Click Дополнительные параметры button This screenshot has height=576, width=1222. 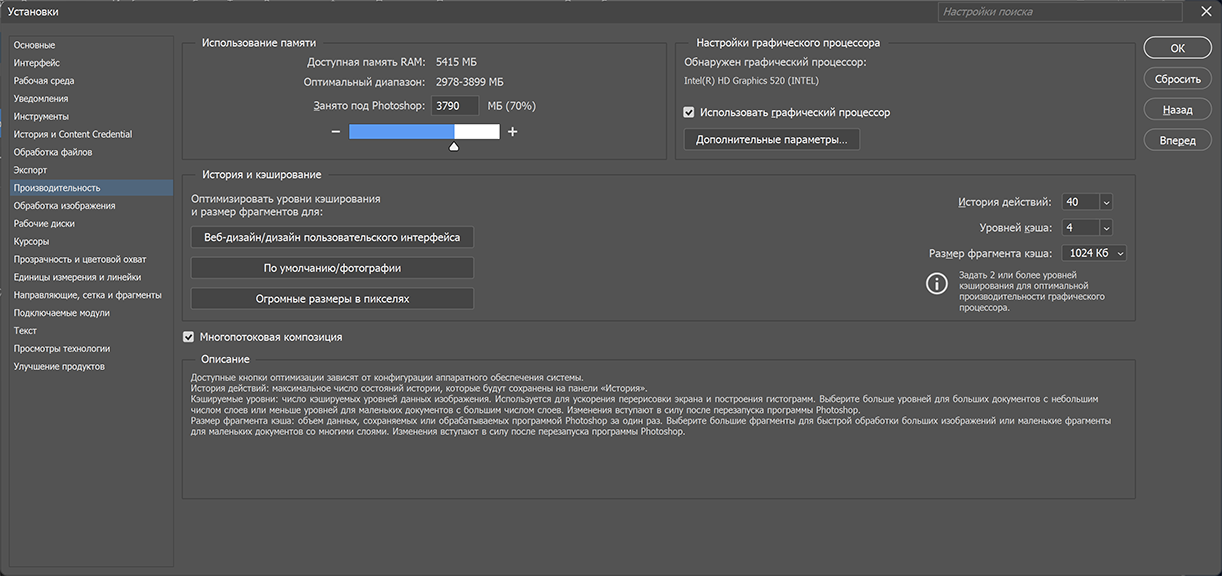[x=771, y=140]
